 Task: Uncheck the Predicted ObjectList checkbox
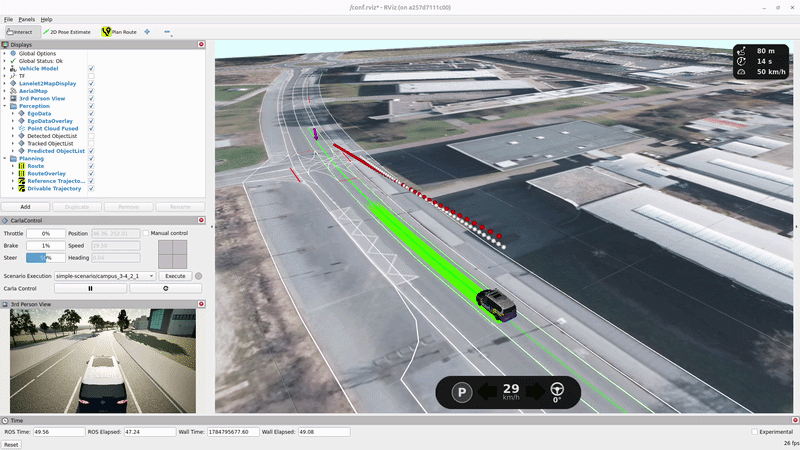pos(91,151)
